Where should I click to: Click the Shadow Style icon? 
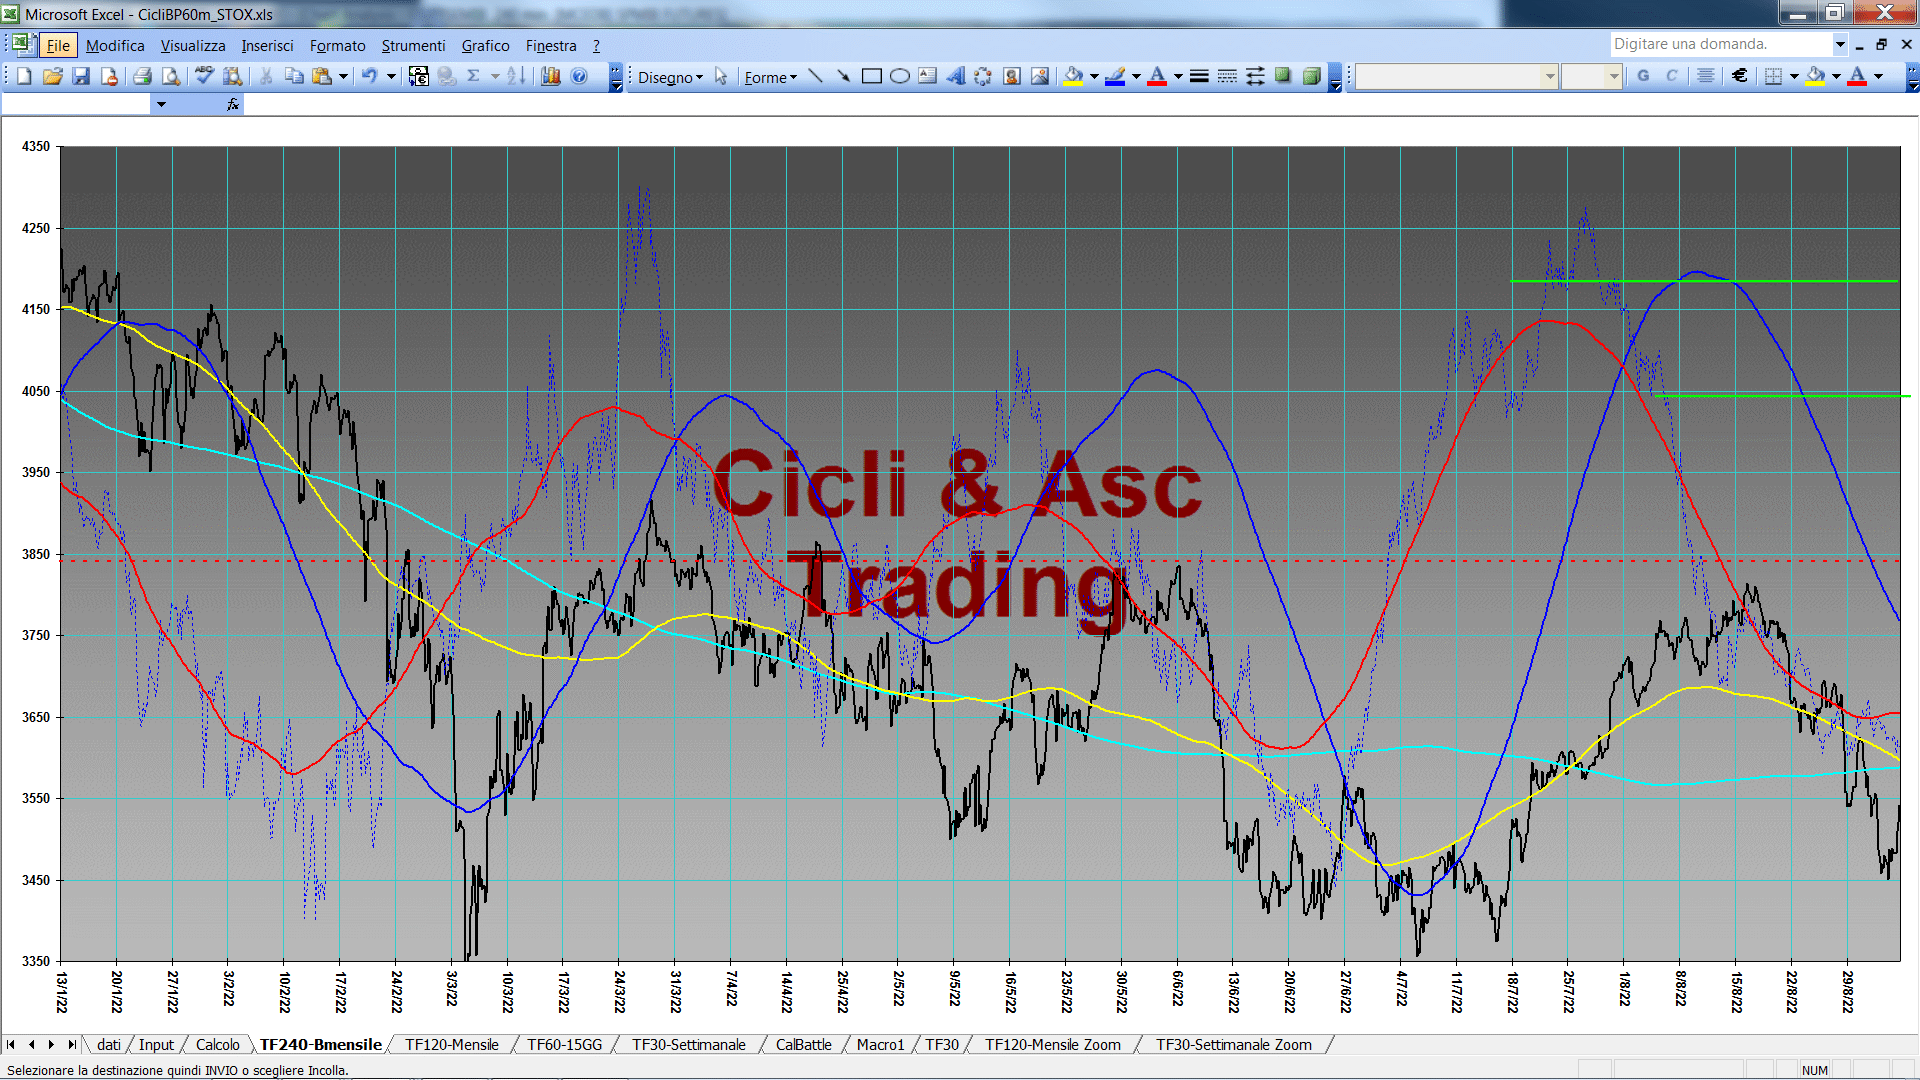1283,76
